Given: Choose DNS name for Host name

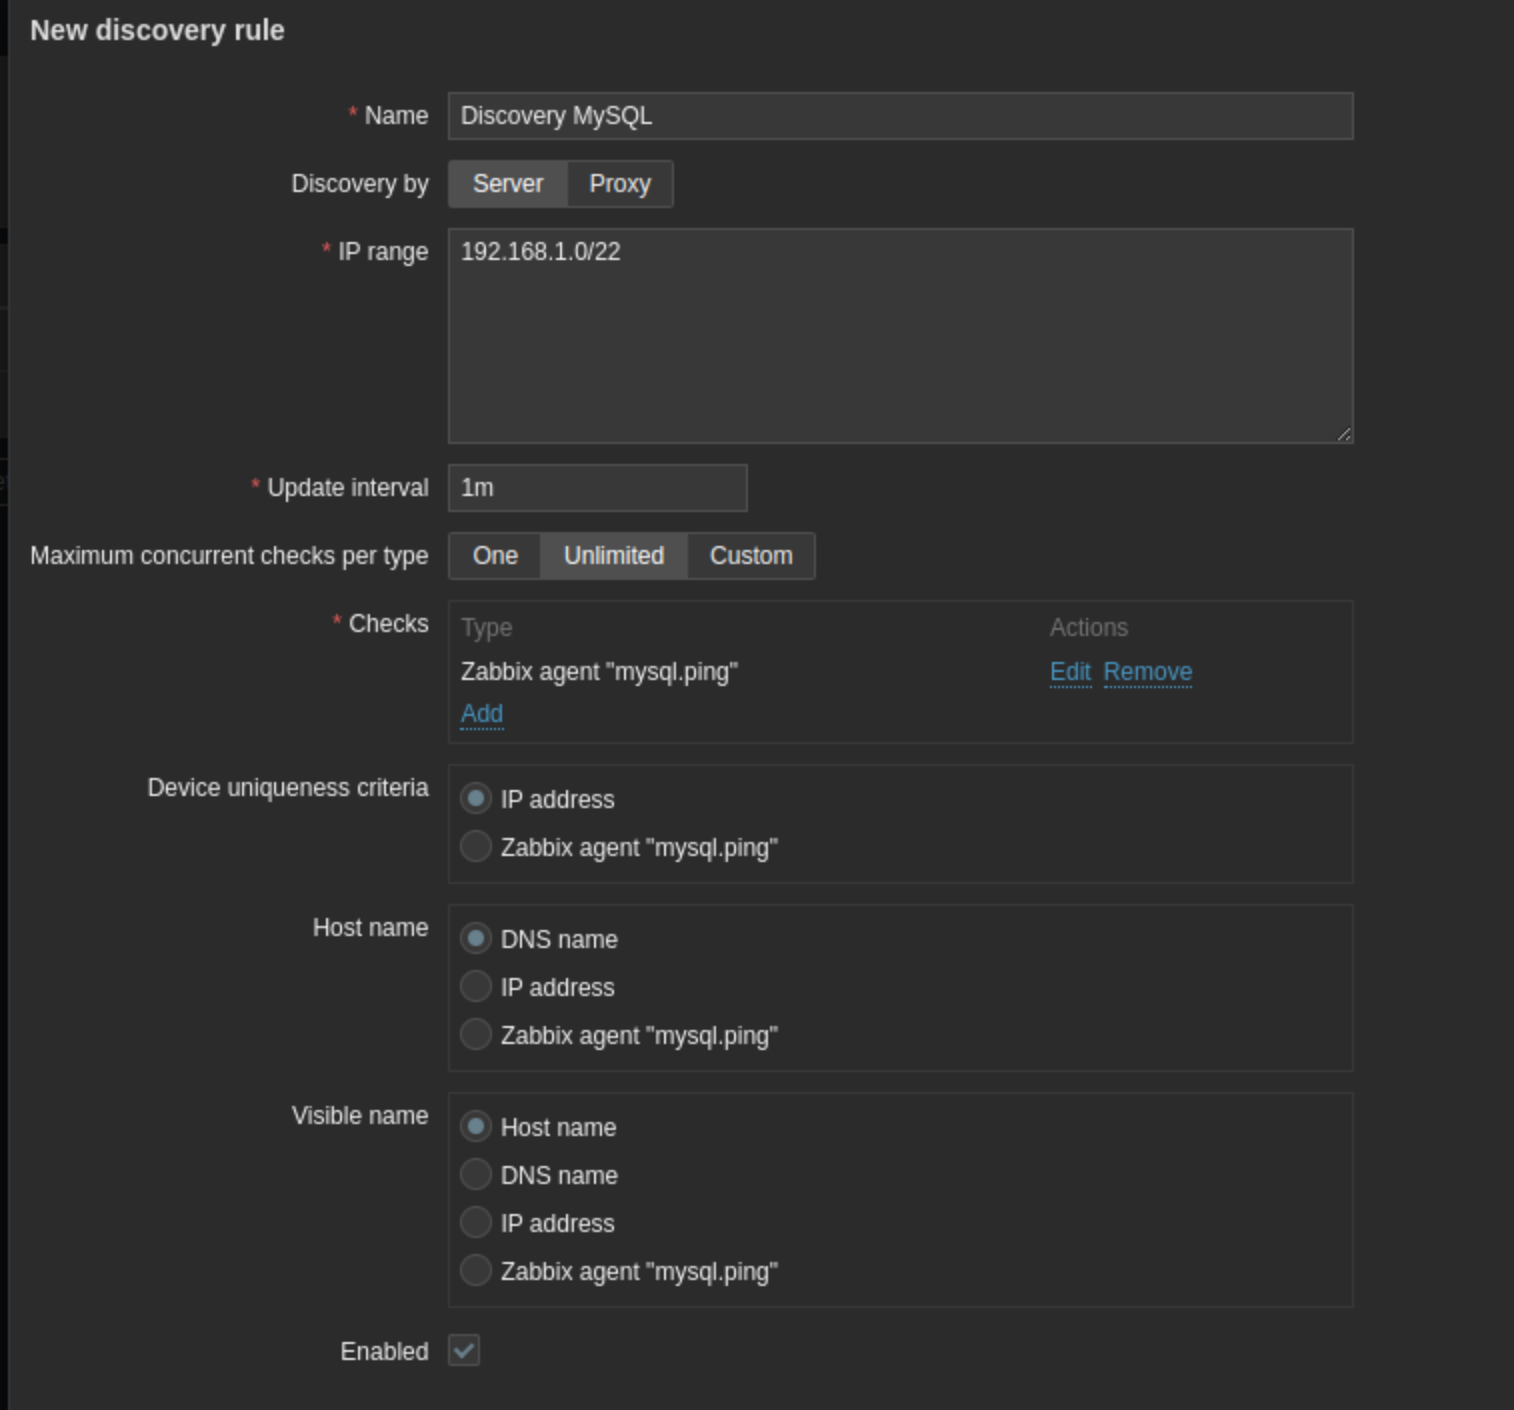Looking at the screenshot, I should pyautogui.click(x=476, y=939).
